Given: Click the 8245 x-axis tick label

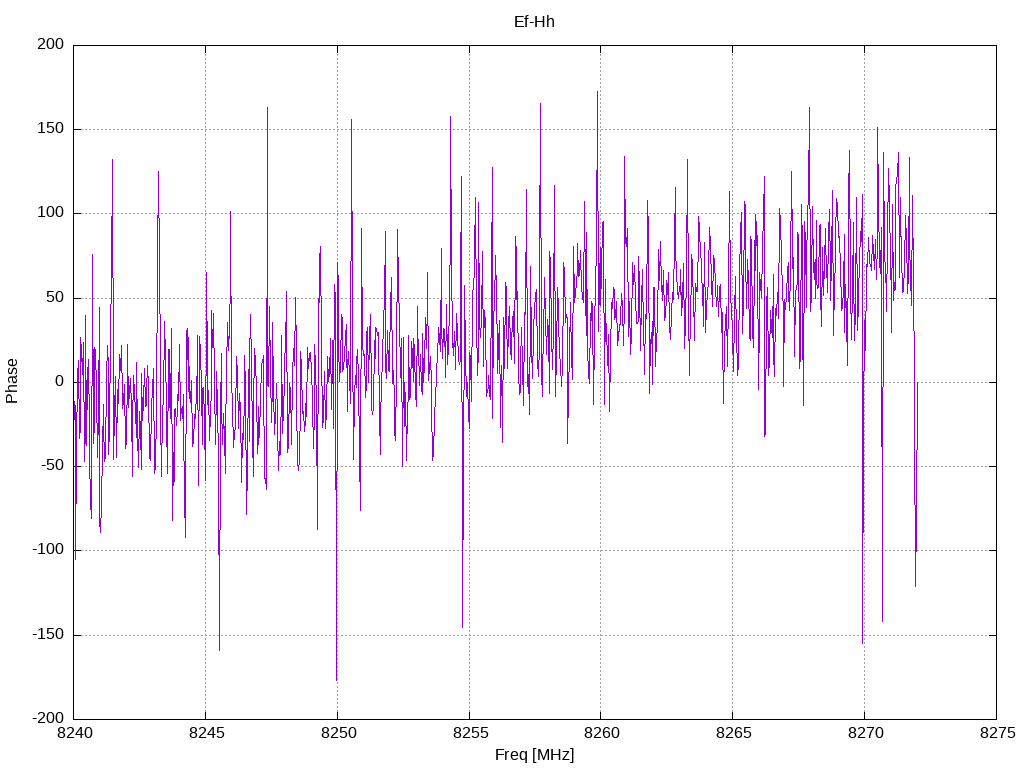Looking at the screenshot, I should click(x=206, y=733).
